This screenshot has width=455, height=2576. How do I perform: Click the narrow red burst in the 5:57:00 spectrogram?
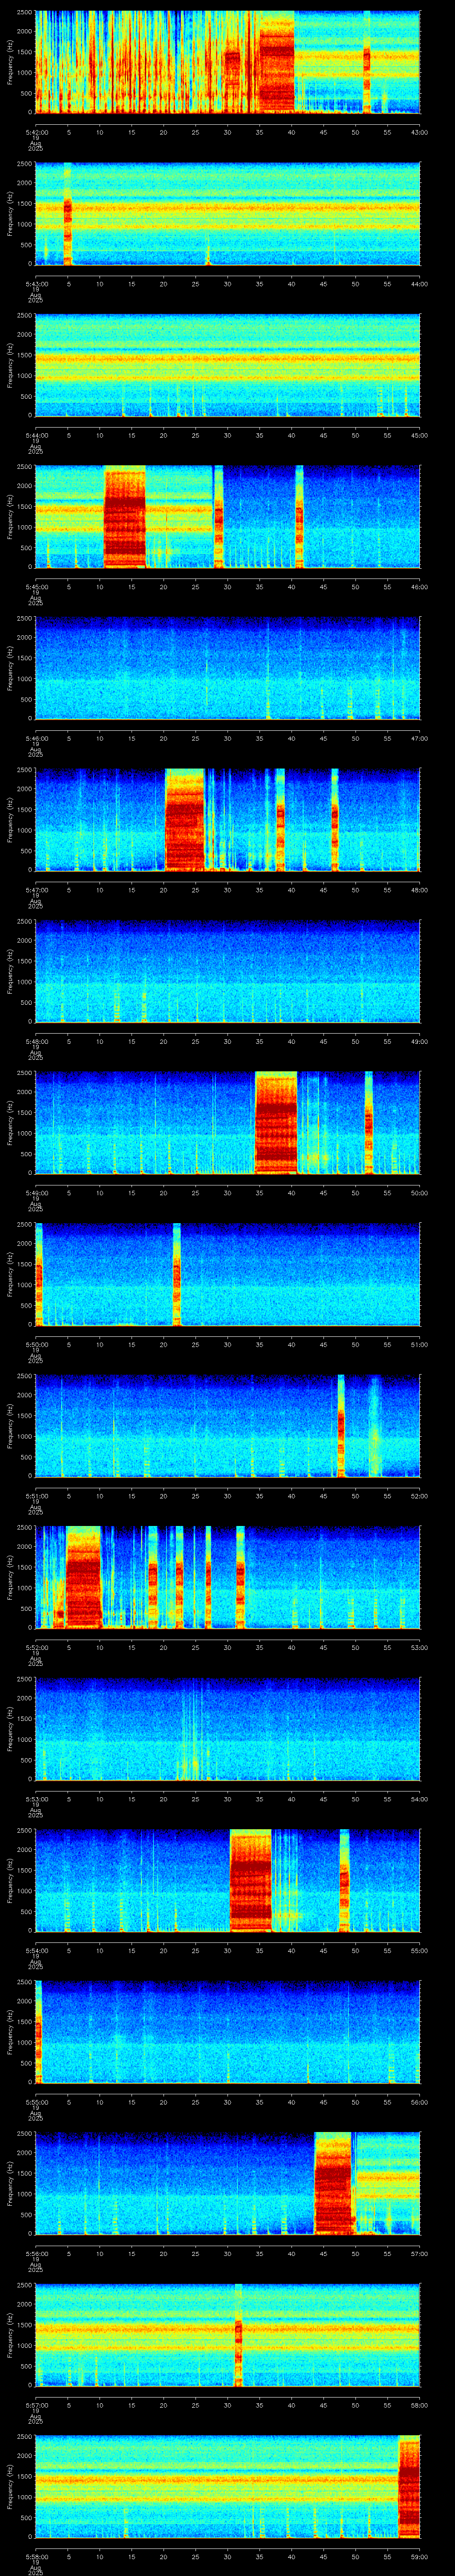pos(238,2335)
